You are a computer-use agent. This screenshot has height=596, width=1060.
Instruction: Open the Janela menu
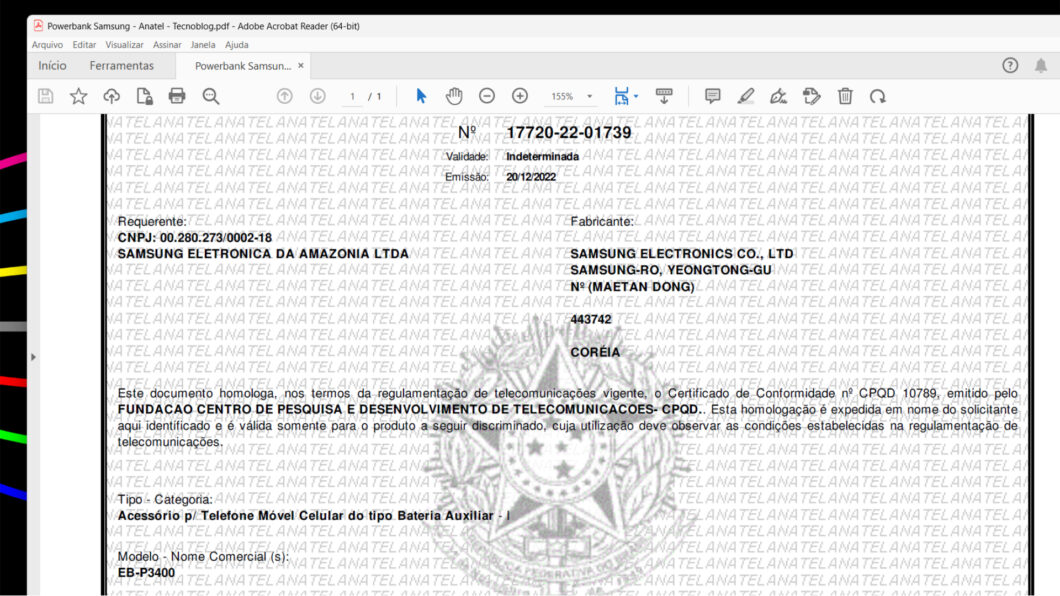point(203,45)
